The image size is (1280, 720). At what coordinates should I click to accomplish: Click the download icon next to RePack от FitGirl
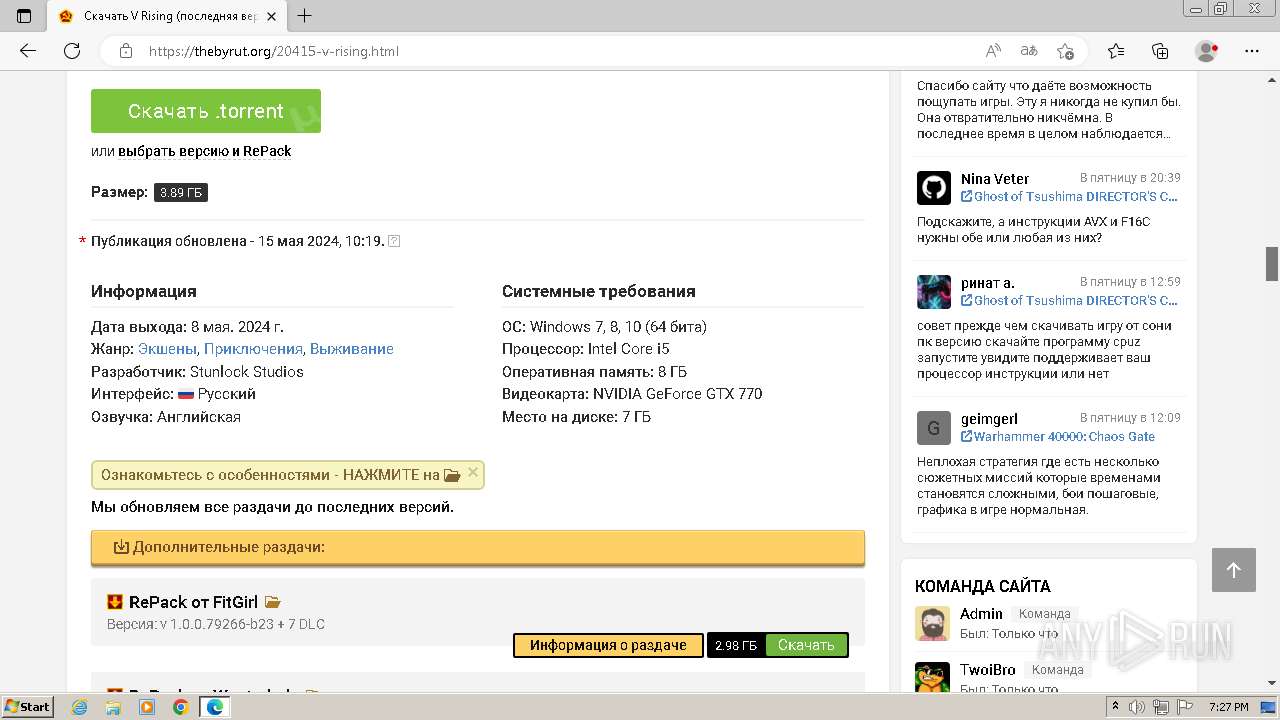pos(115,602)
